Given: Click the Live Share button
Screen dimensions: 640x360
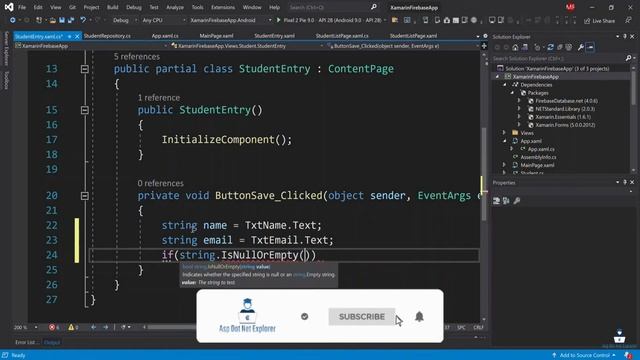Looking at the screenshot, I should point(599,20).
